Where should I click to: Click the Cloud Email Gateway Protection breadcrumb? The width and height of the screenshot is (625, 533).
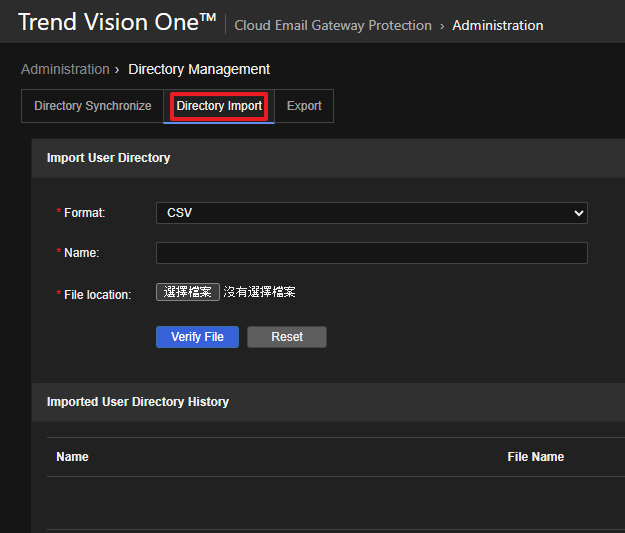(x=333, y=25)
